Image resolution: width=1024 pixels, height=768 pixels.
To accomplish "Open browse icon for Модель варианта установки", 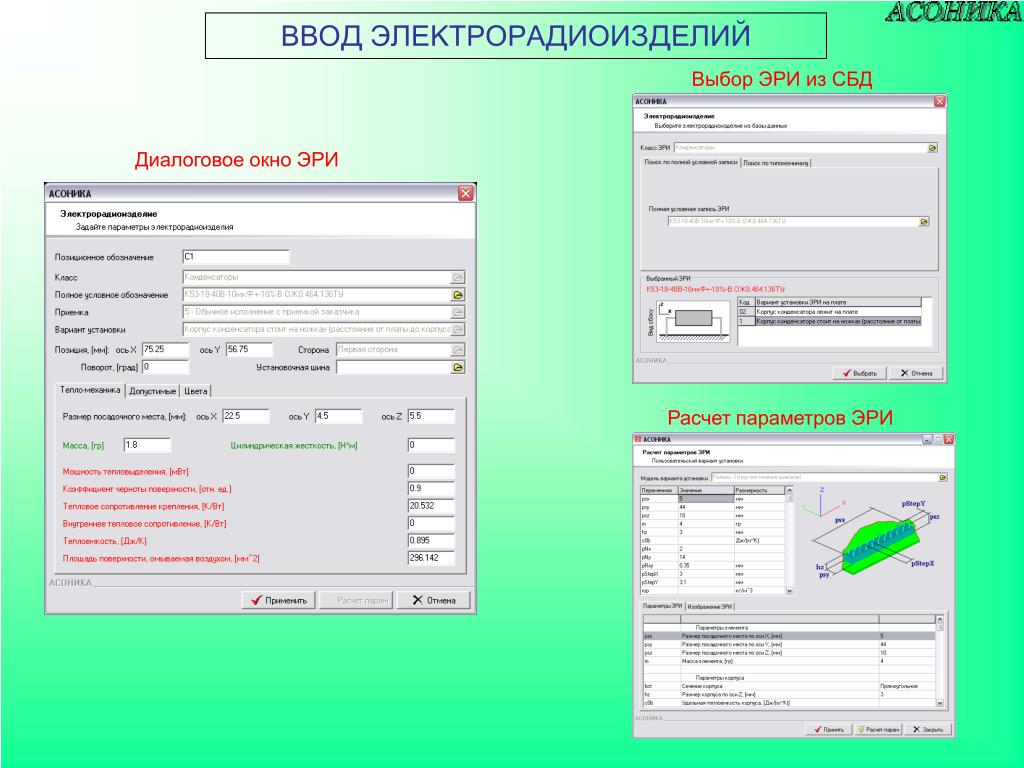I will click(942, 477).
